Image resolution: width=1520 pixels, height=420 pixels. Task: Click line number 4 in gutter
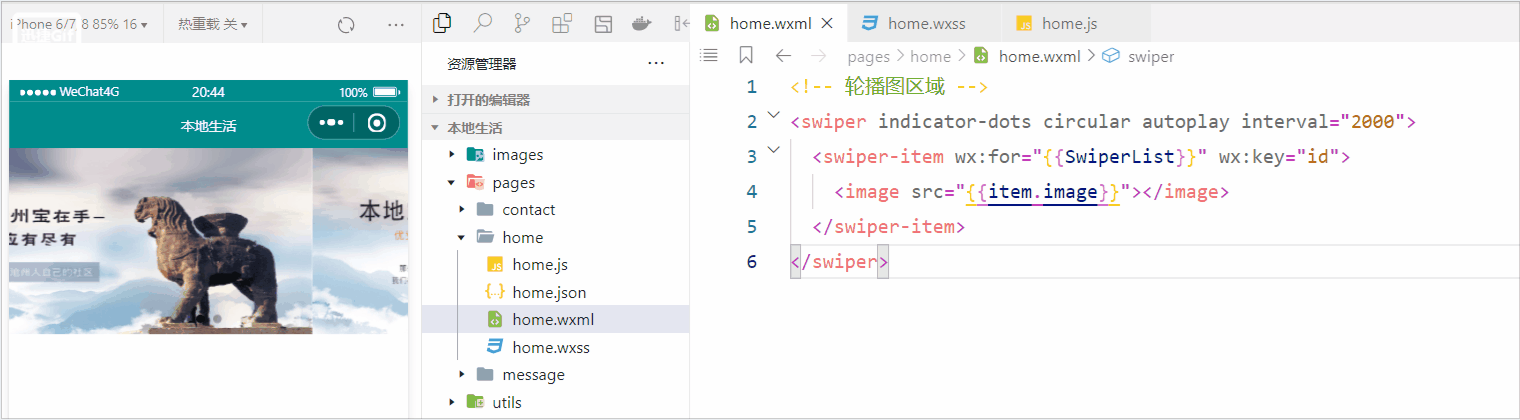[752, 192]
